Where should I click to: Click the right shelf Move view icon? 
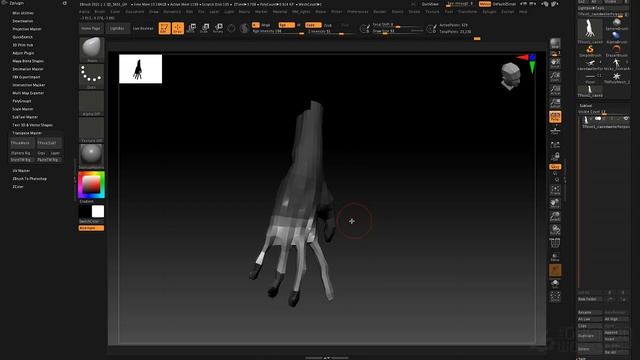[x=555, y=203]
